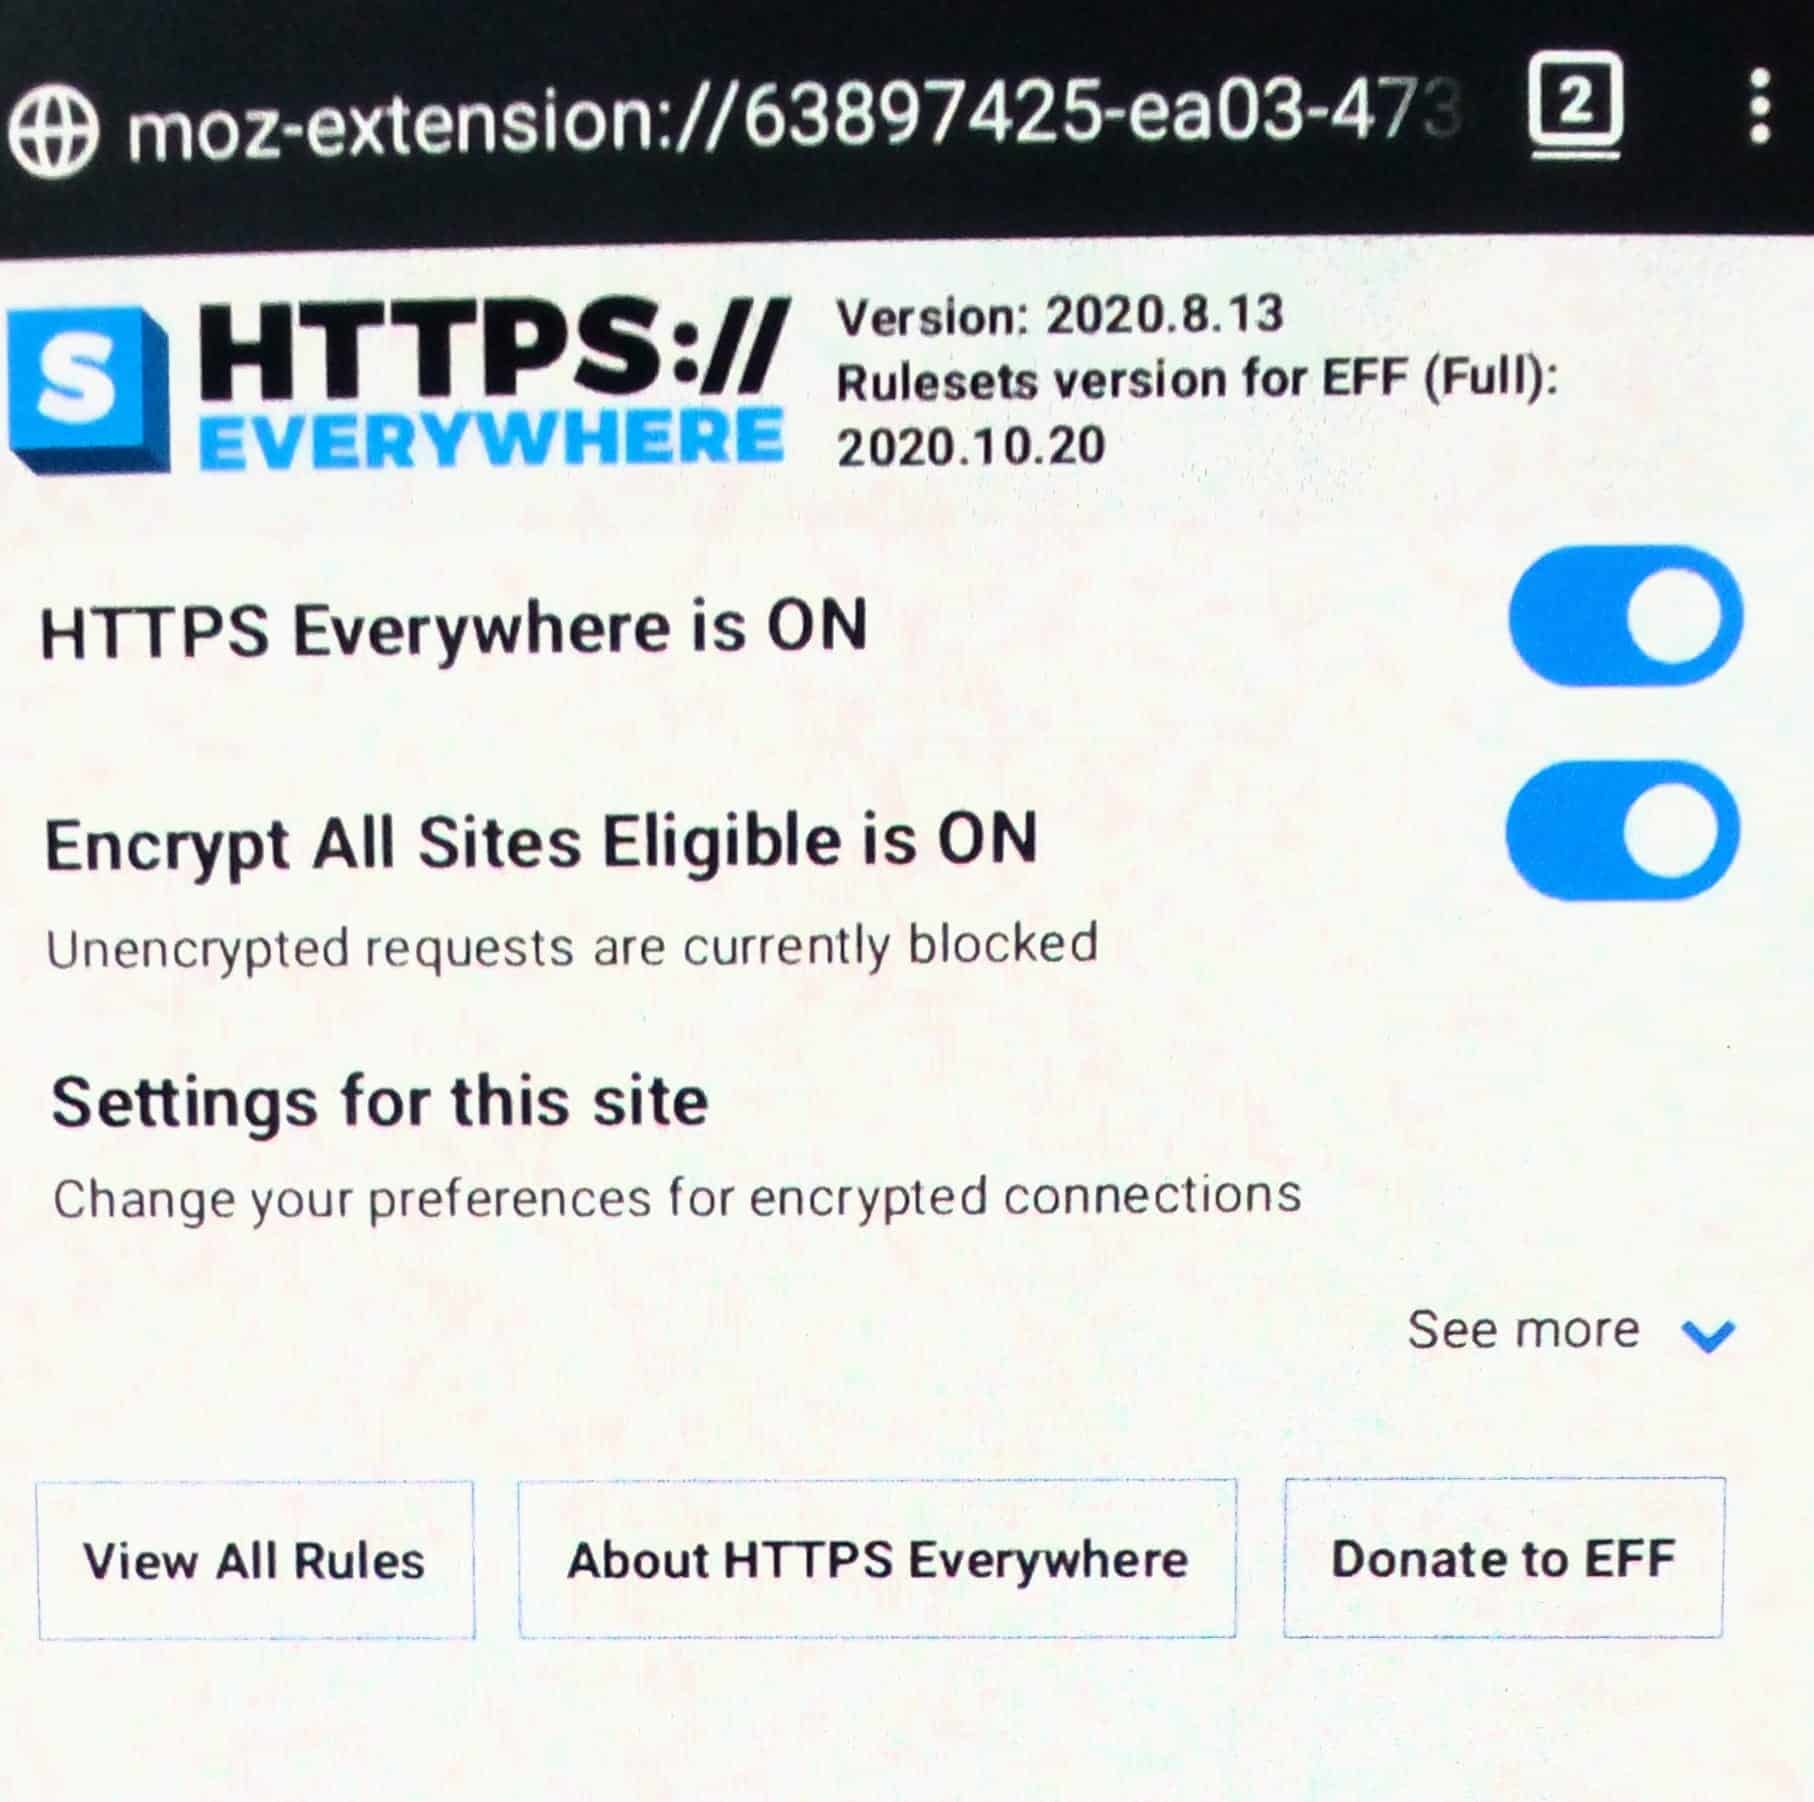
Task: Click Donate to EFF button
Action: [1504, 1558]
